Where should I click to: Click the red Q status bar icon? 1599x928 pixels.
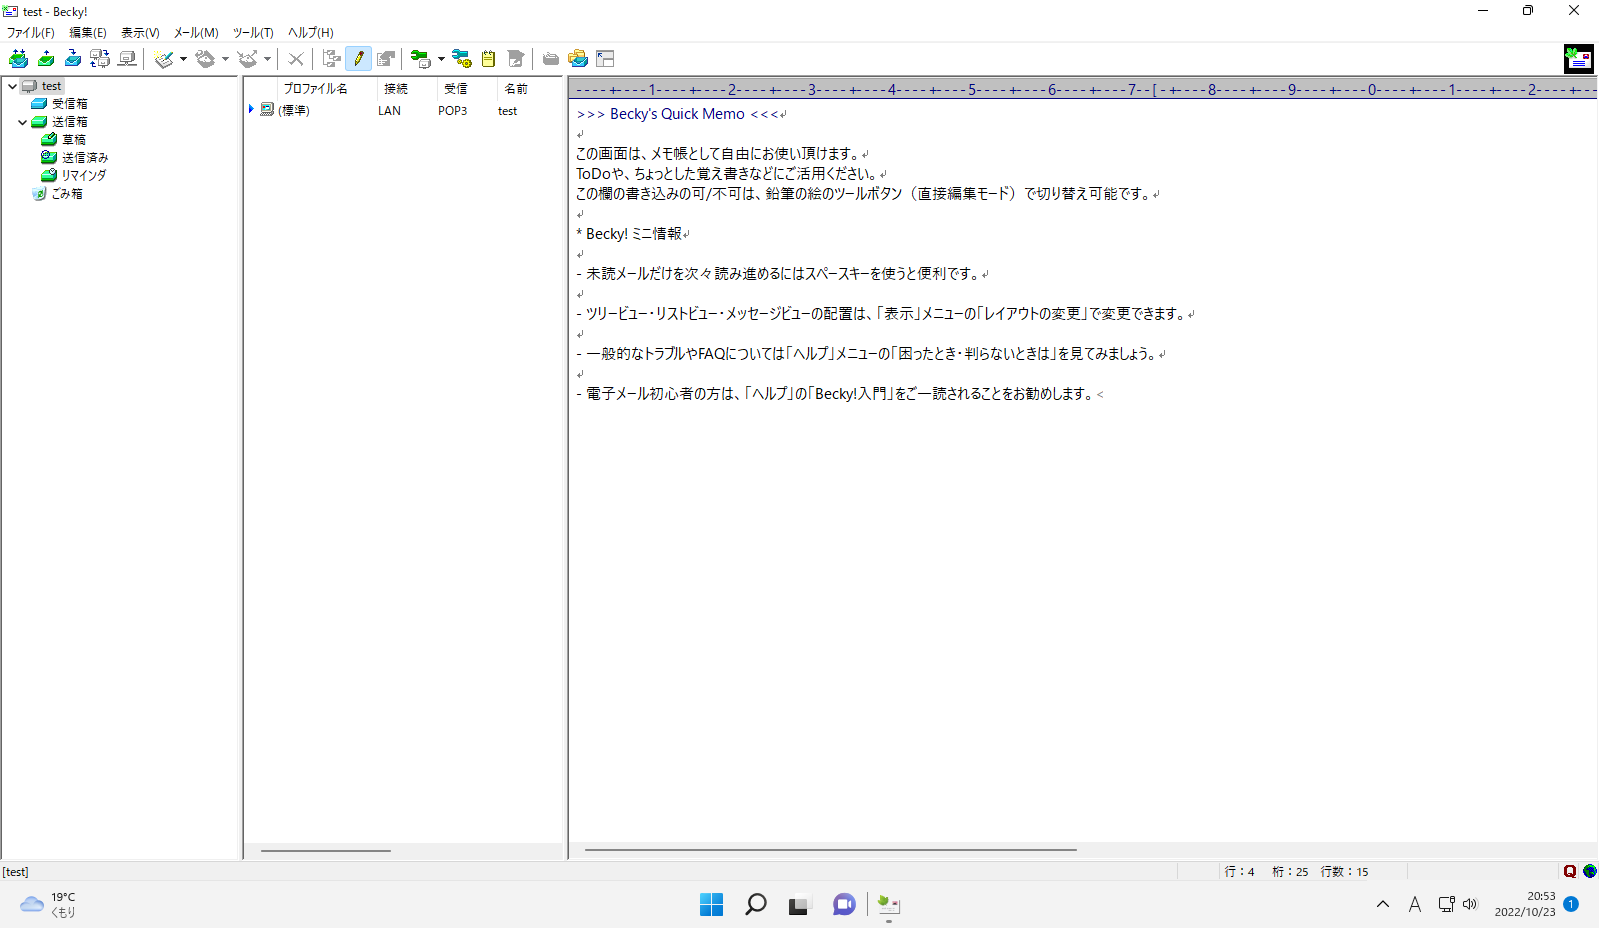pos(1570,871)
